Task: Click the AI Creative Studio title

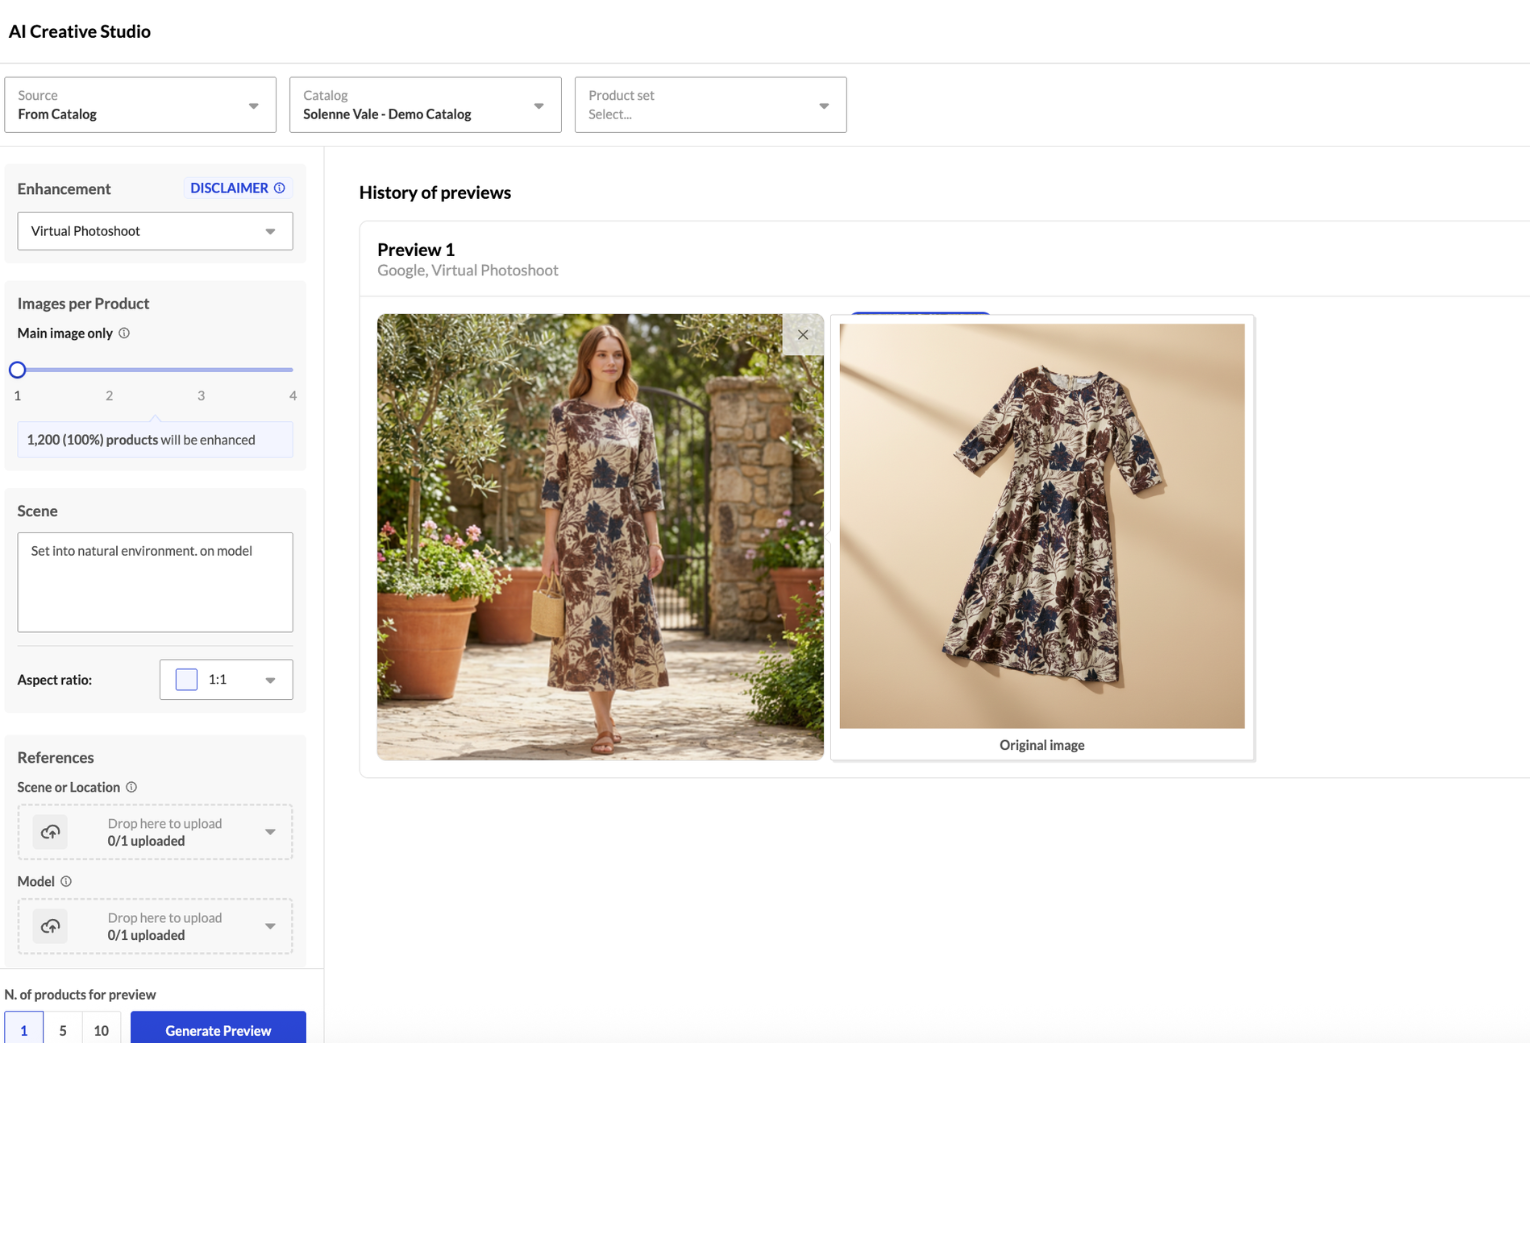Action: pos(80,32)
